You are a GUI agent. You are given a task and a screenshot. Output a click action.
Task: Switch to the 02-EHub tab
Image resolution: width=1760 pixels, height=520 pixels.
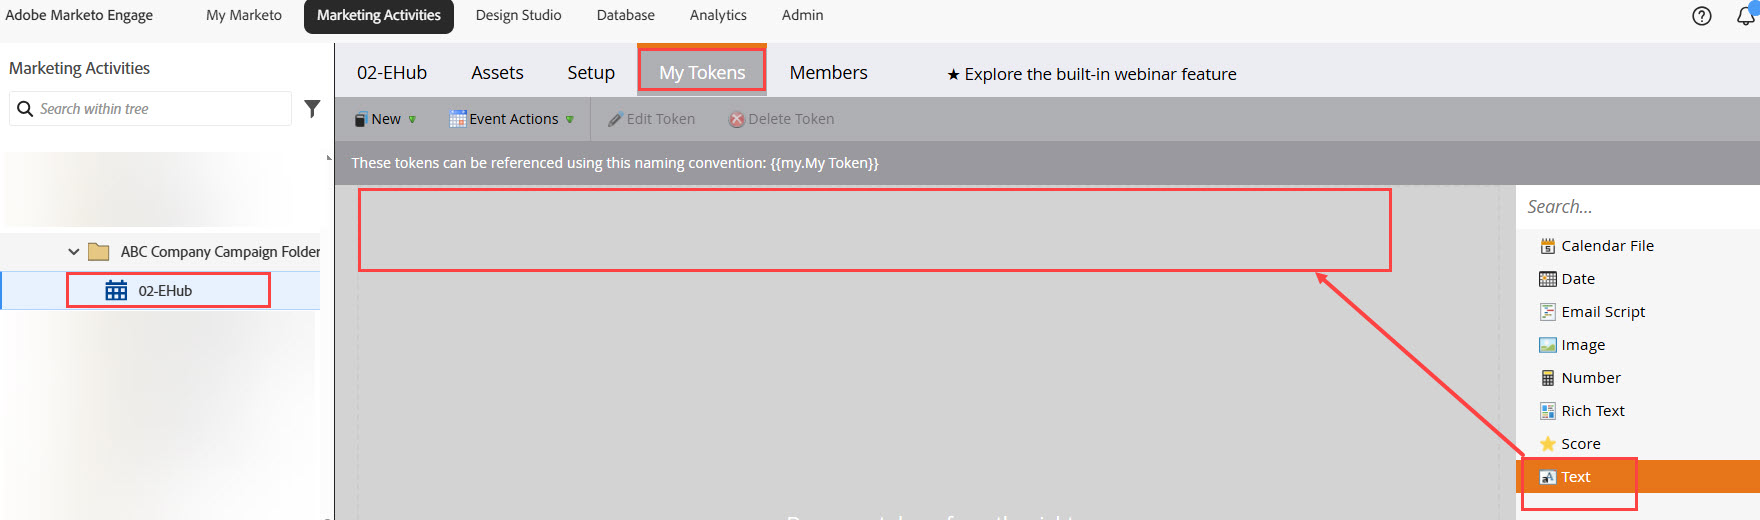(392, 73)
